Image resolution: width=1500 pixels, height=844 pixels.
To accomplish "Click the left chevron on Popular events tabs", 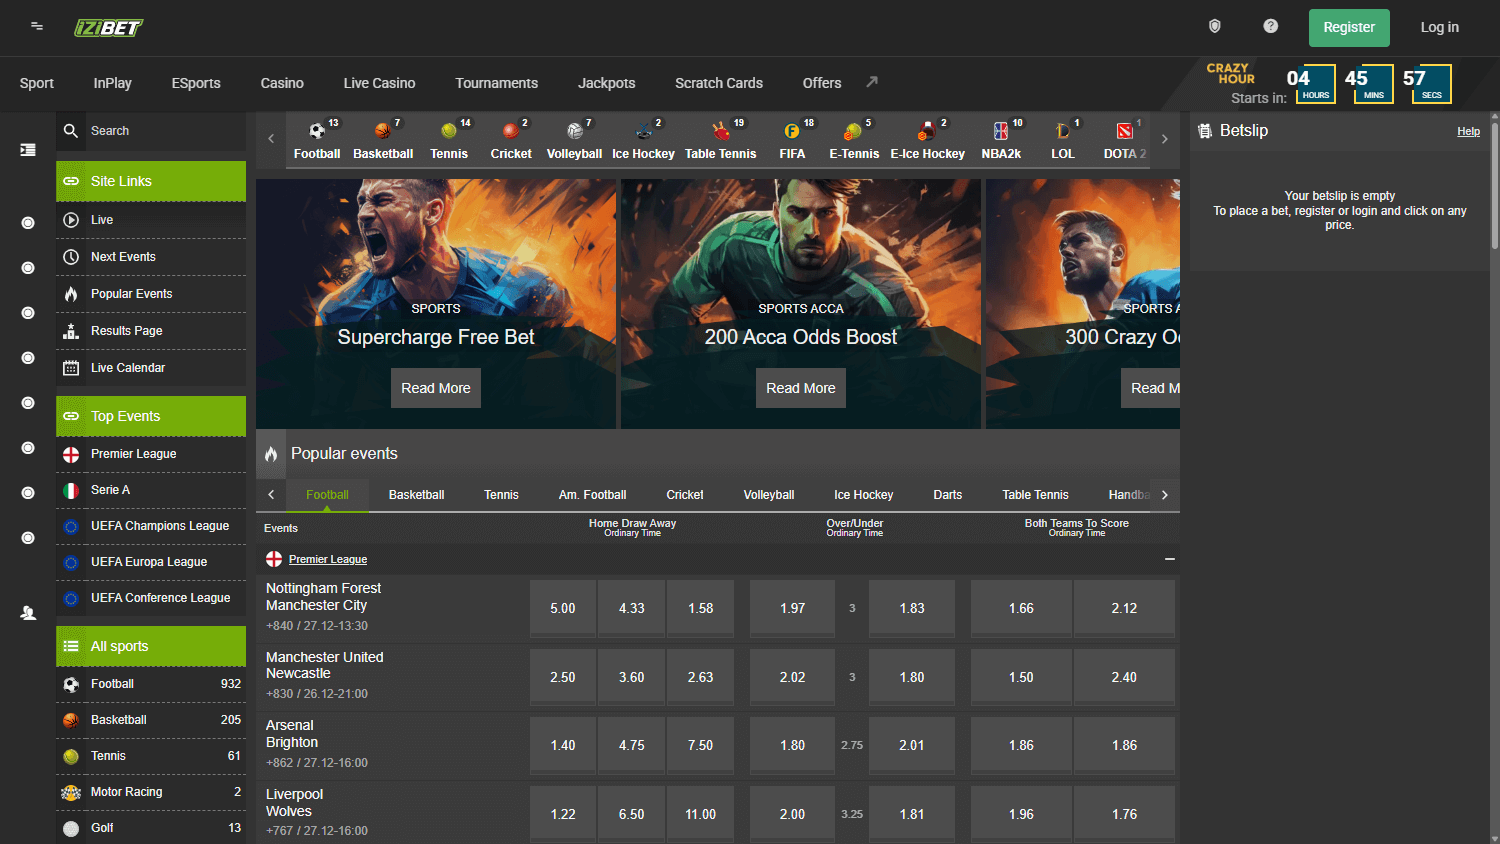I will pyautogui.click(x=271, y=494).
